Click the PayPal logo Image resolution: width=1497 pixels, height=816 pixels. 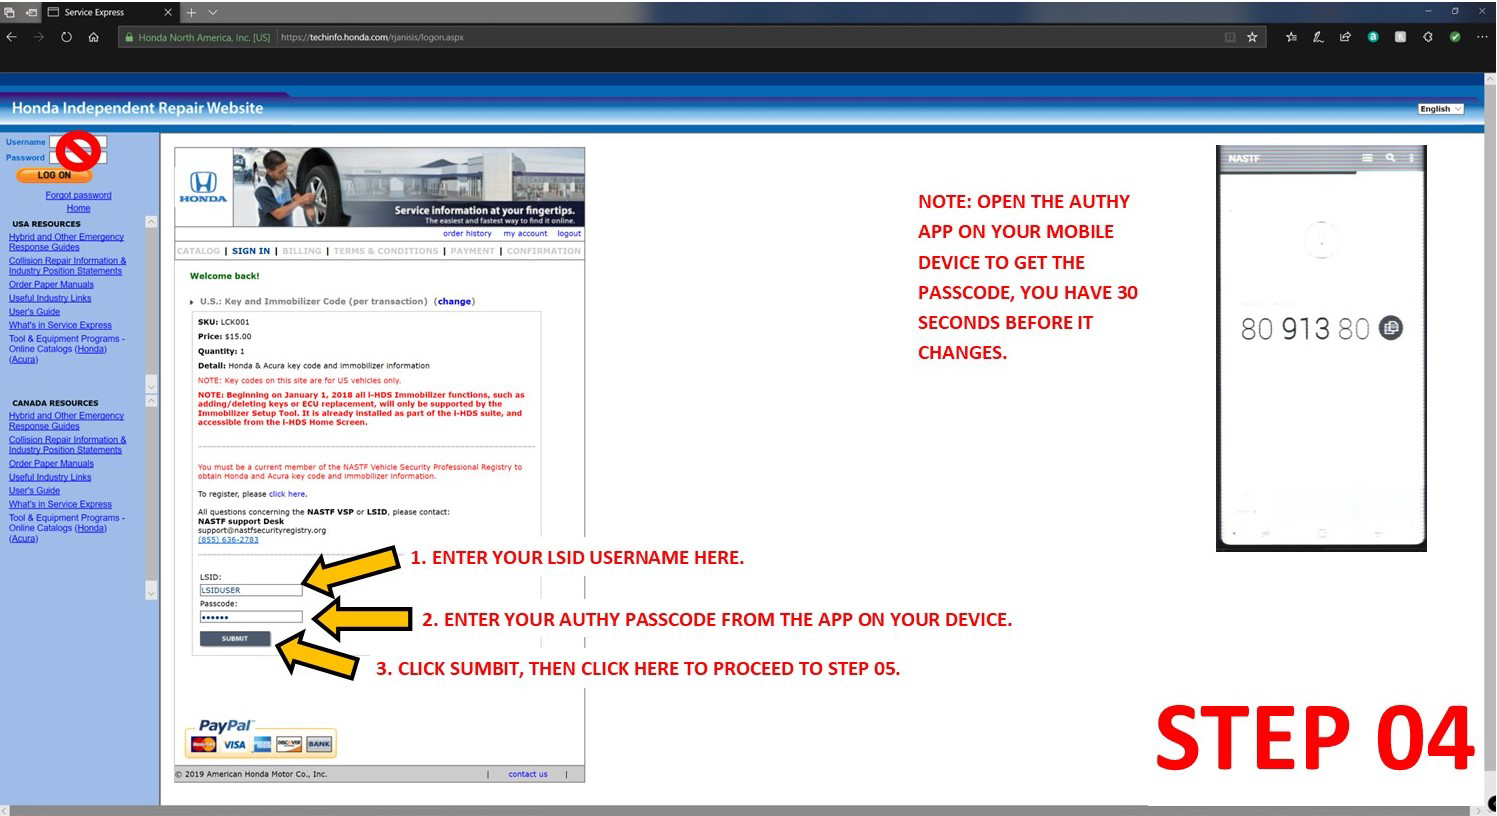[226, 725]
